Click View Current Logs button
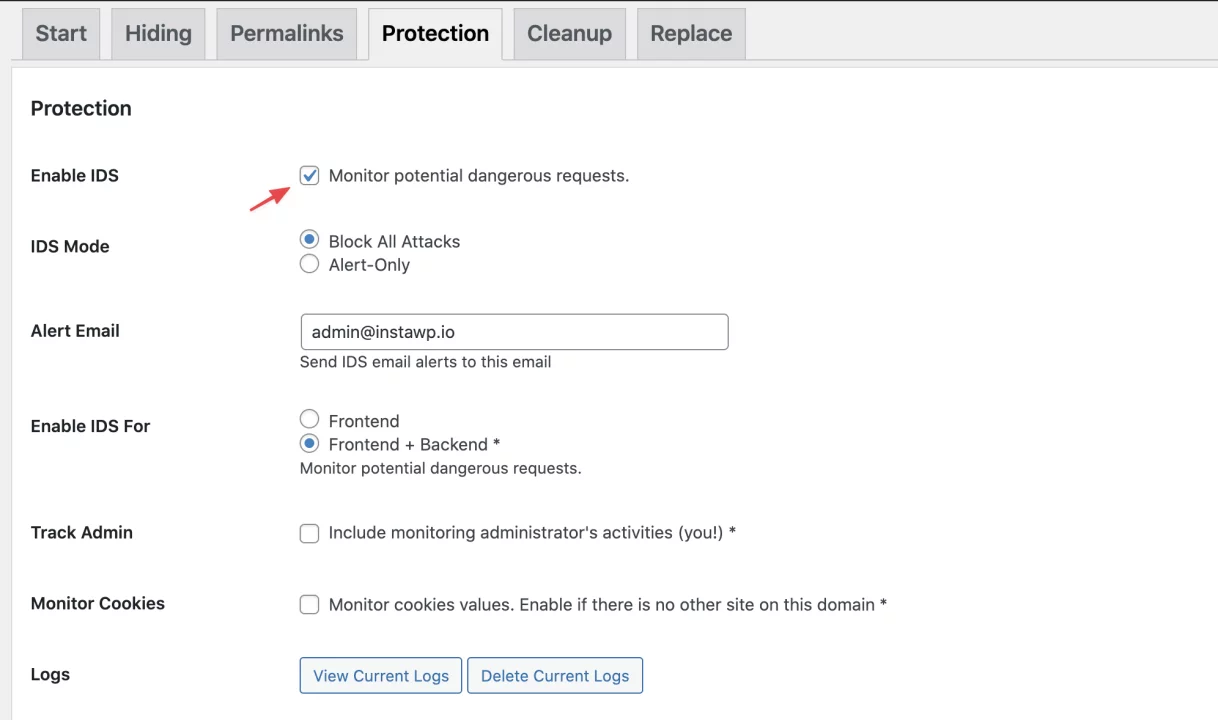The width and height of the screenshot is (1218, 720). (x=381, y=676)
